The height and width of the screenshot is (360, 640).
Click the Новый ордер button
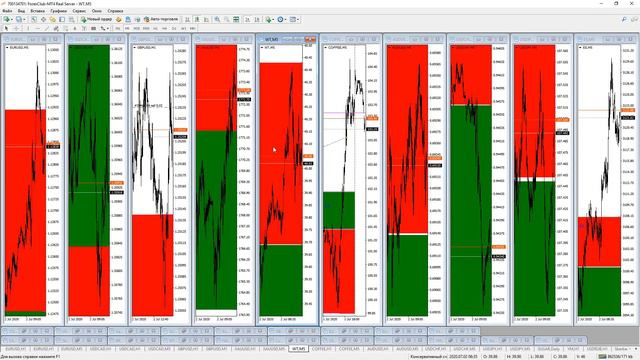pyautogui.click(x=97, y=19)
